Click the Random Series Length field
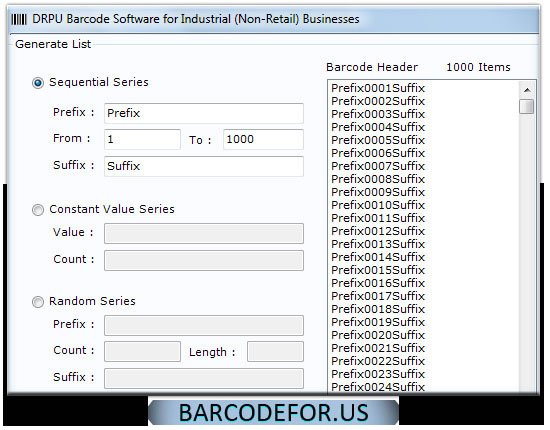 pos(275,351)
